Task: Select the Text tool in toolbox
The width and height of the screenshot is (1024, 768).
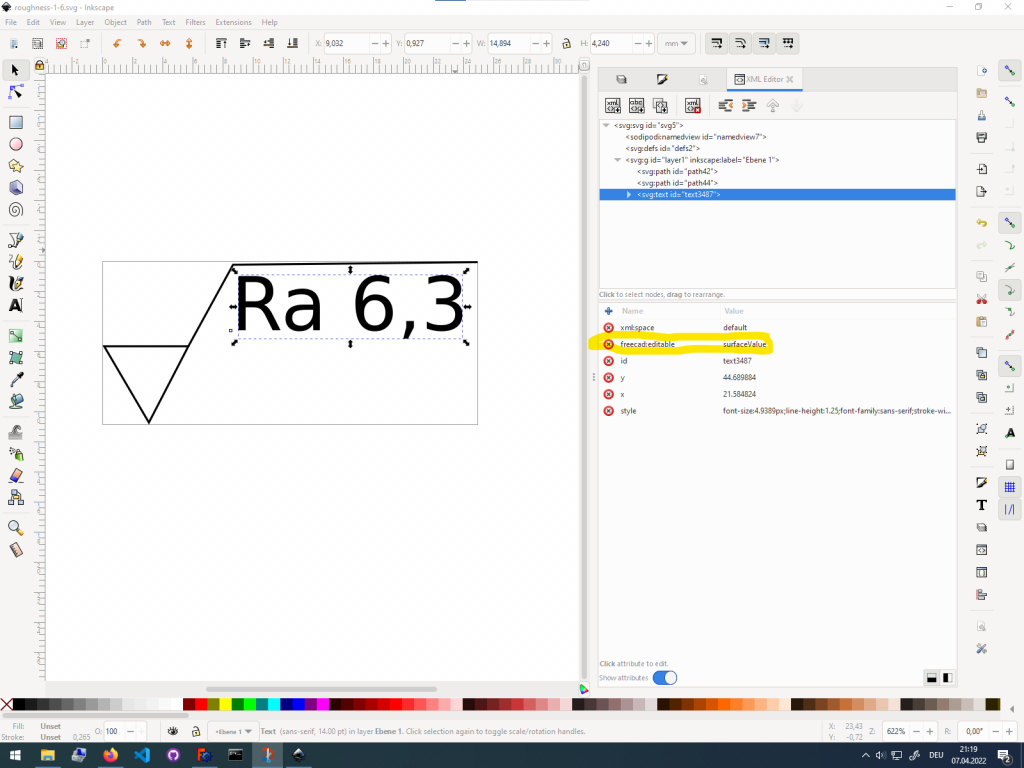Action: coord(16,305)
